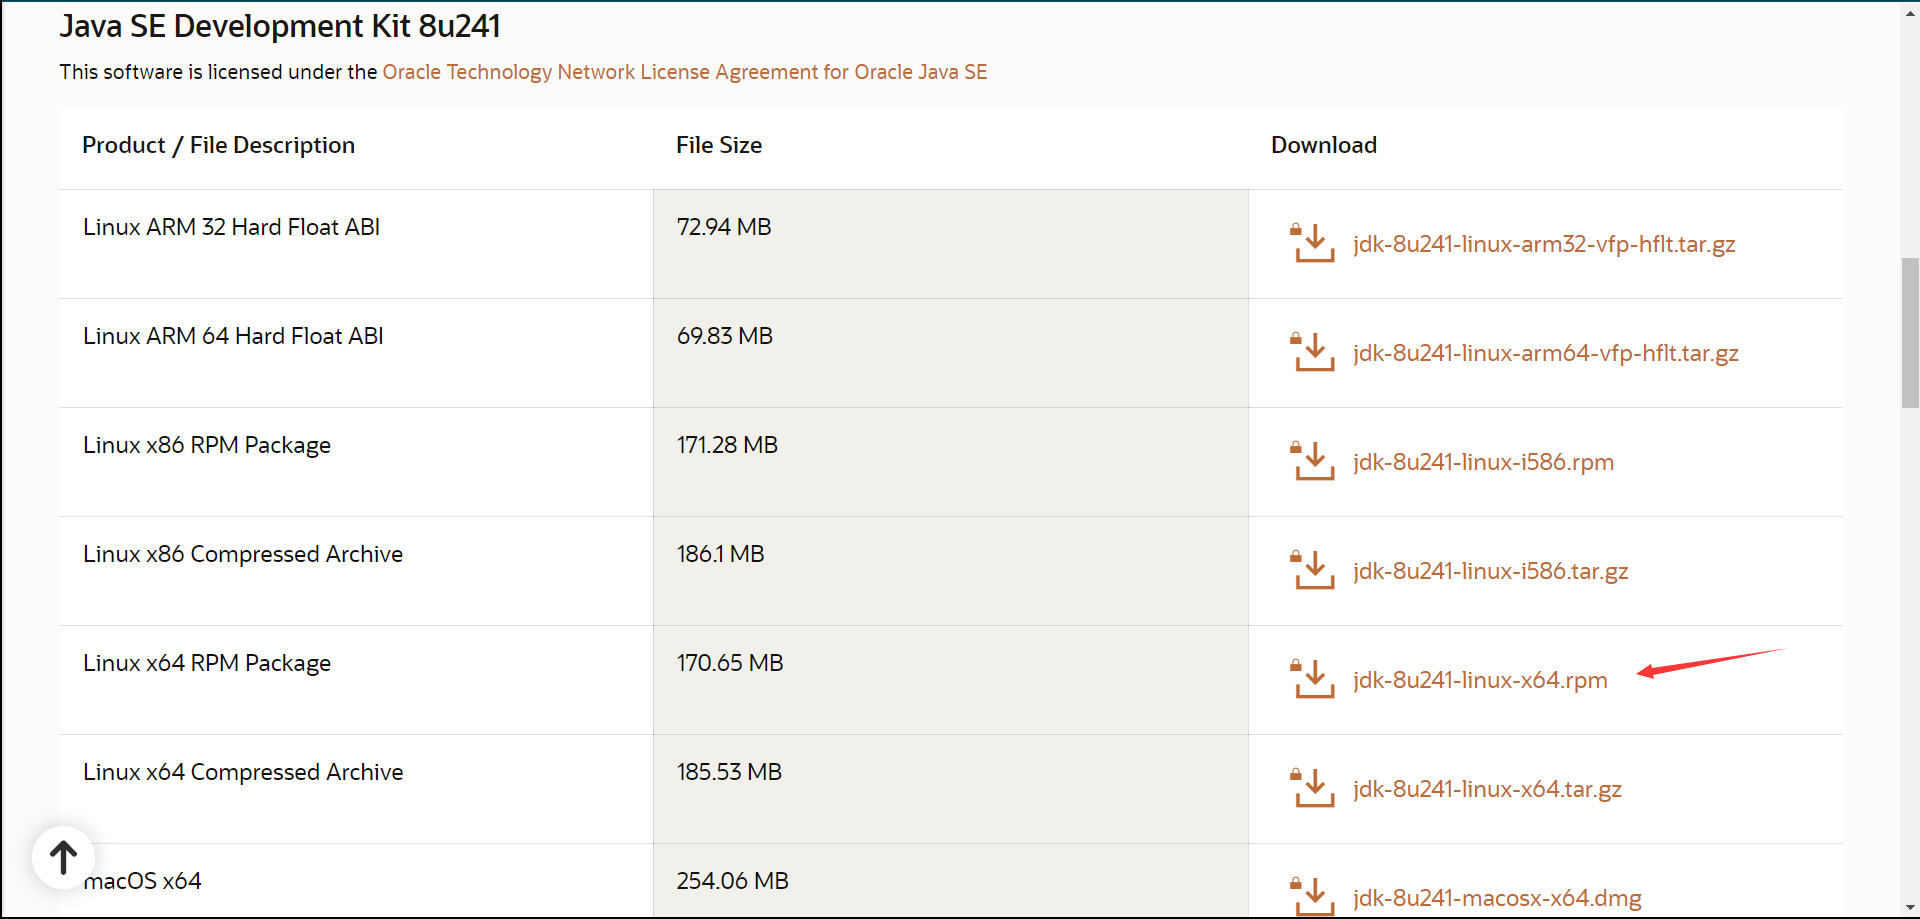Image resolution: width=1920 pixels, height=919 pixels.
Task: Click the page vertical scrollbar thumb
Action: point(1910,332)
